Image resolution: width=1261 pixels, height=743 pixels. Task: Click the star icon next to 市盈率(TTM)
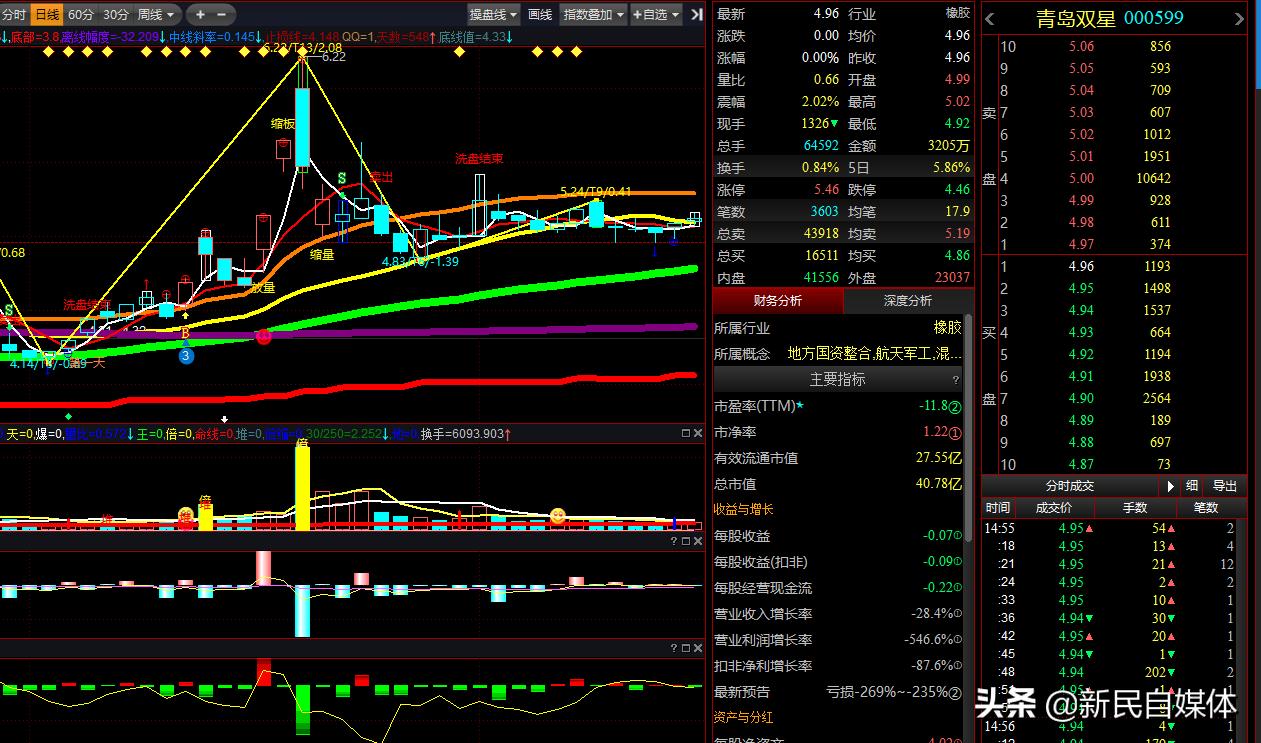(800, 406)
